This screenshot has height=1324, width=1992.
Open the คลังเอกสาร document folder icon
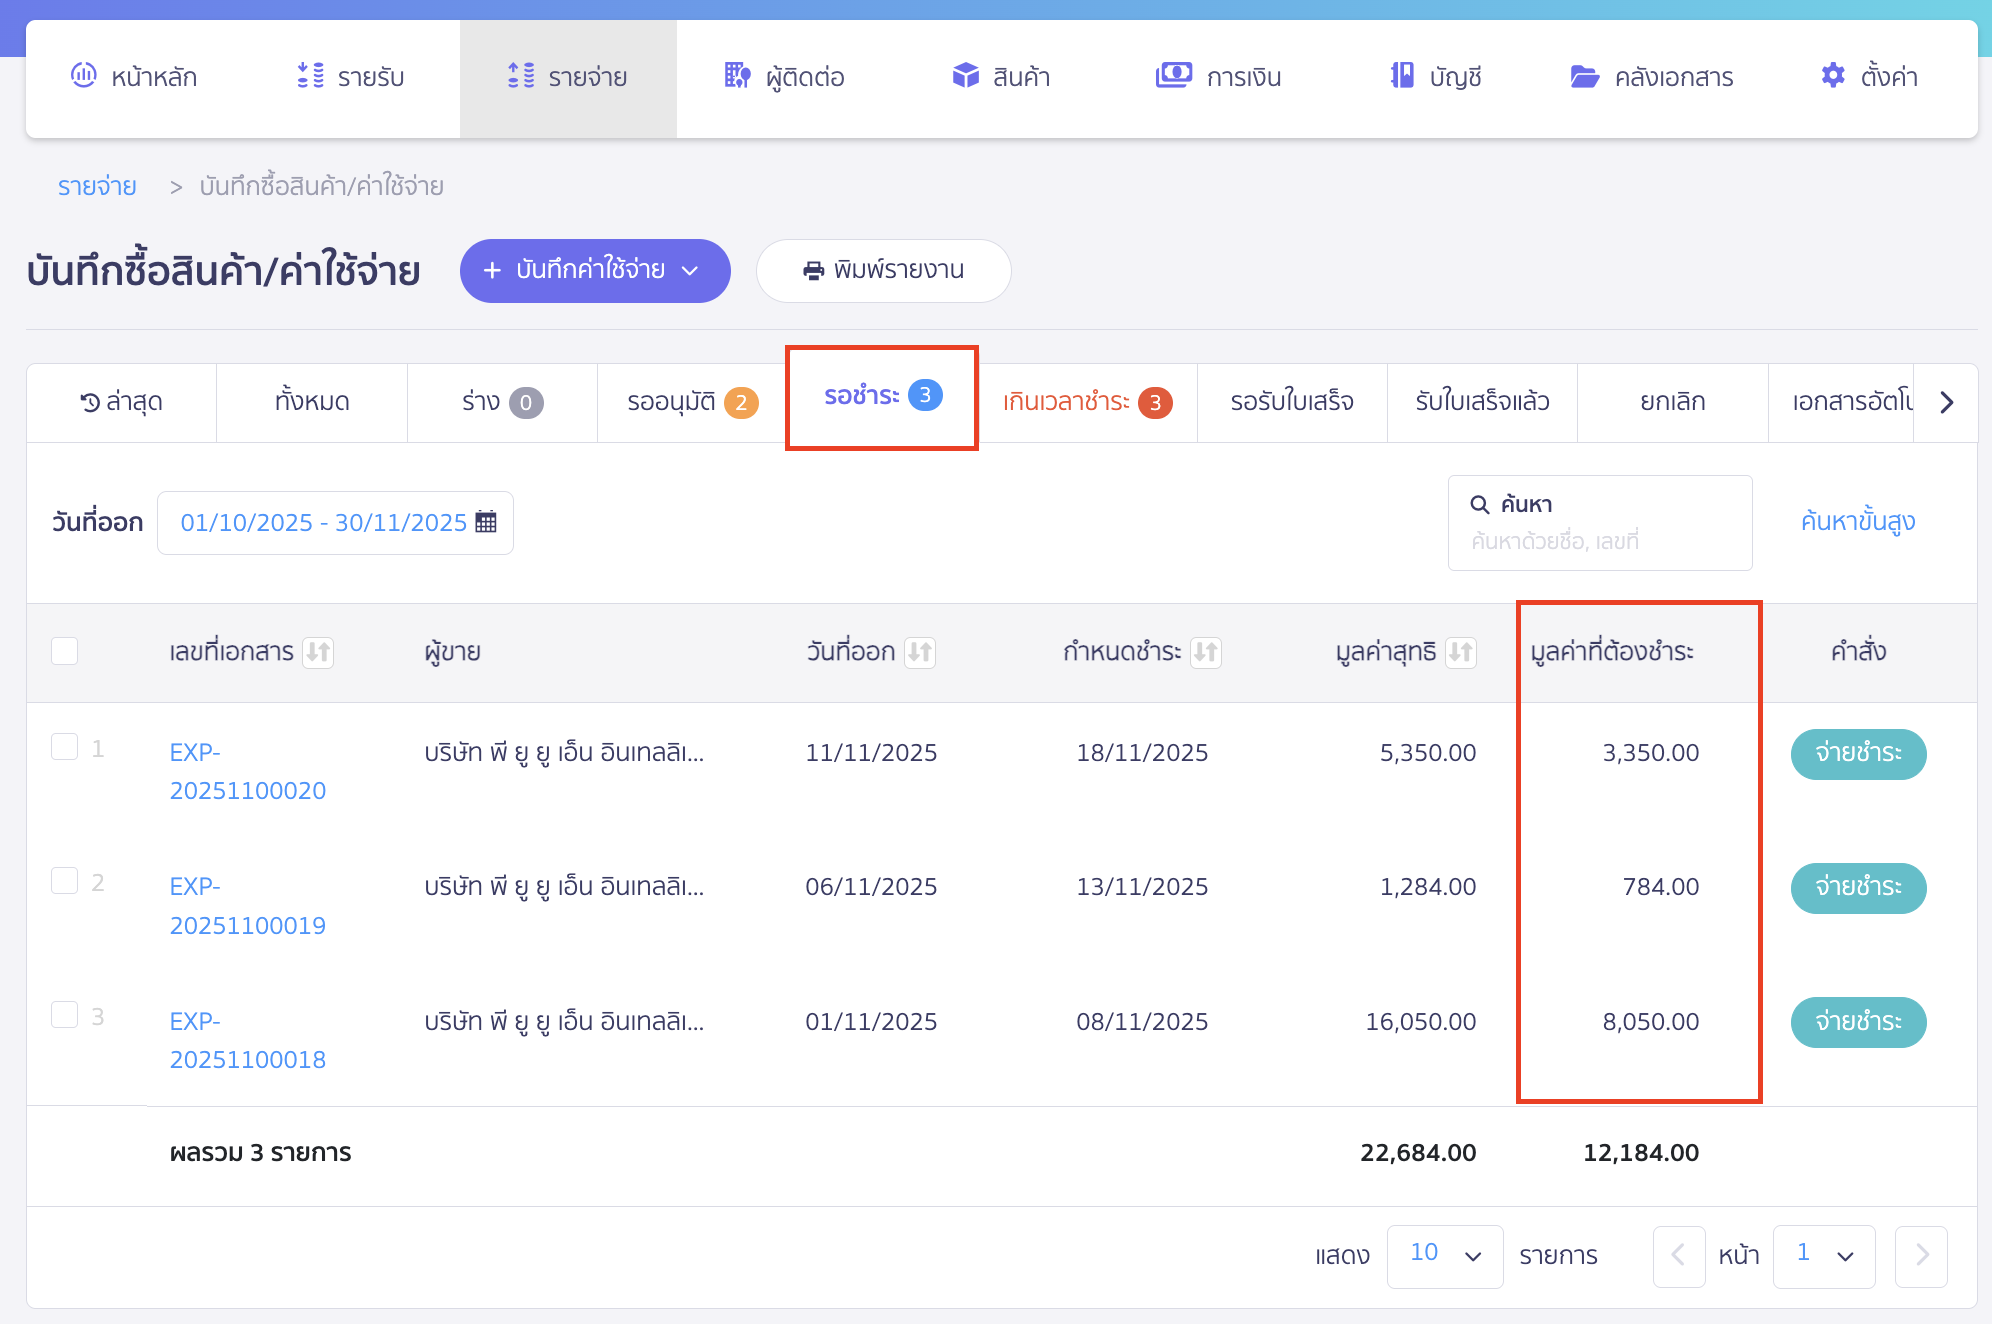(x=1583, y=75)
